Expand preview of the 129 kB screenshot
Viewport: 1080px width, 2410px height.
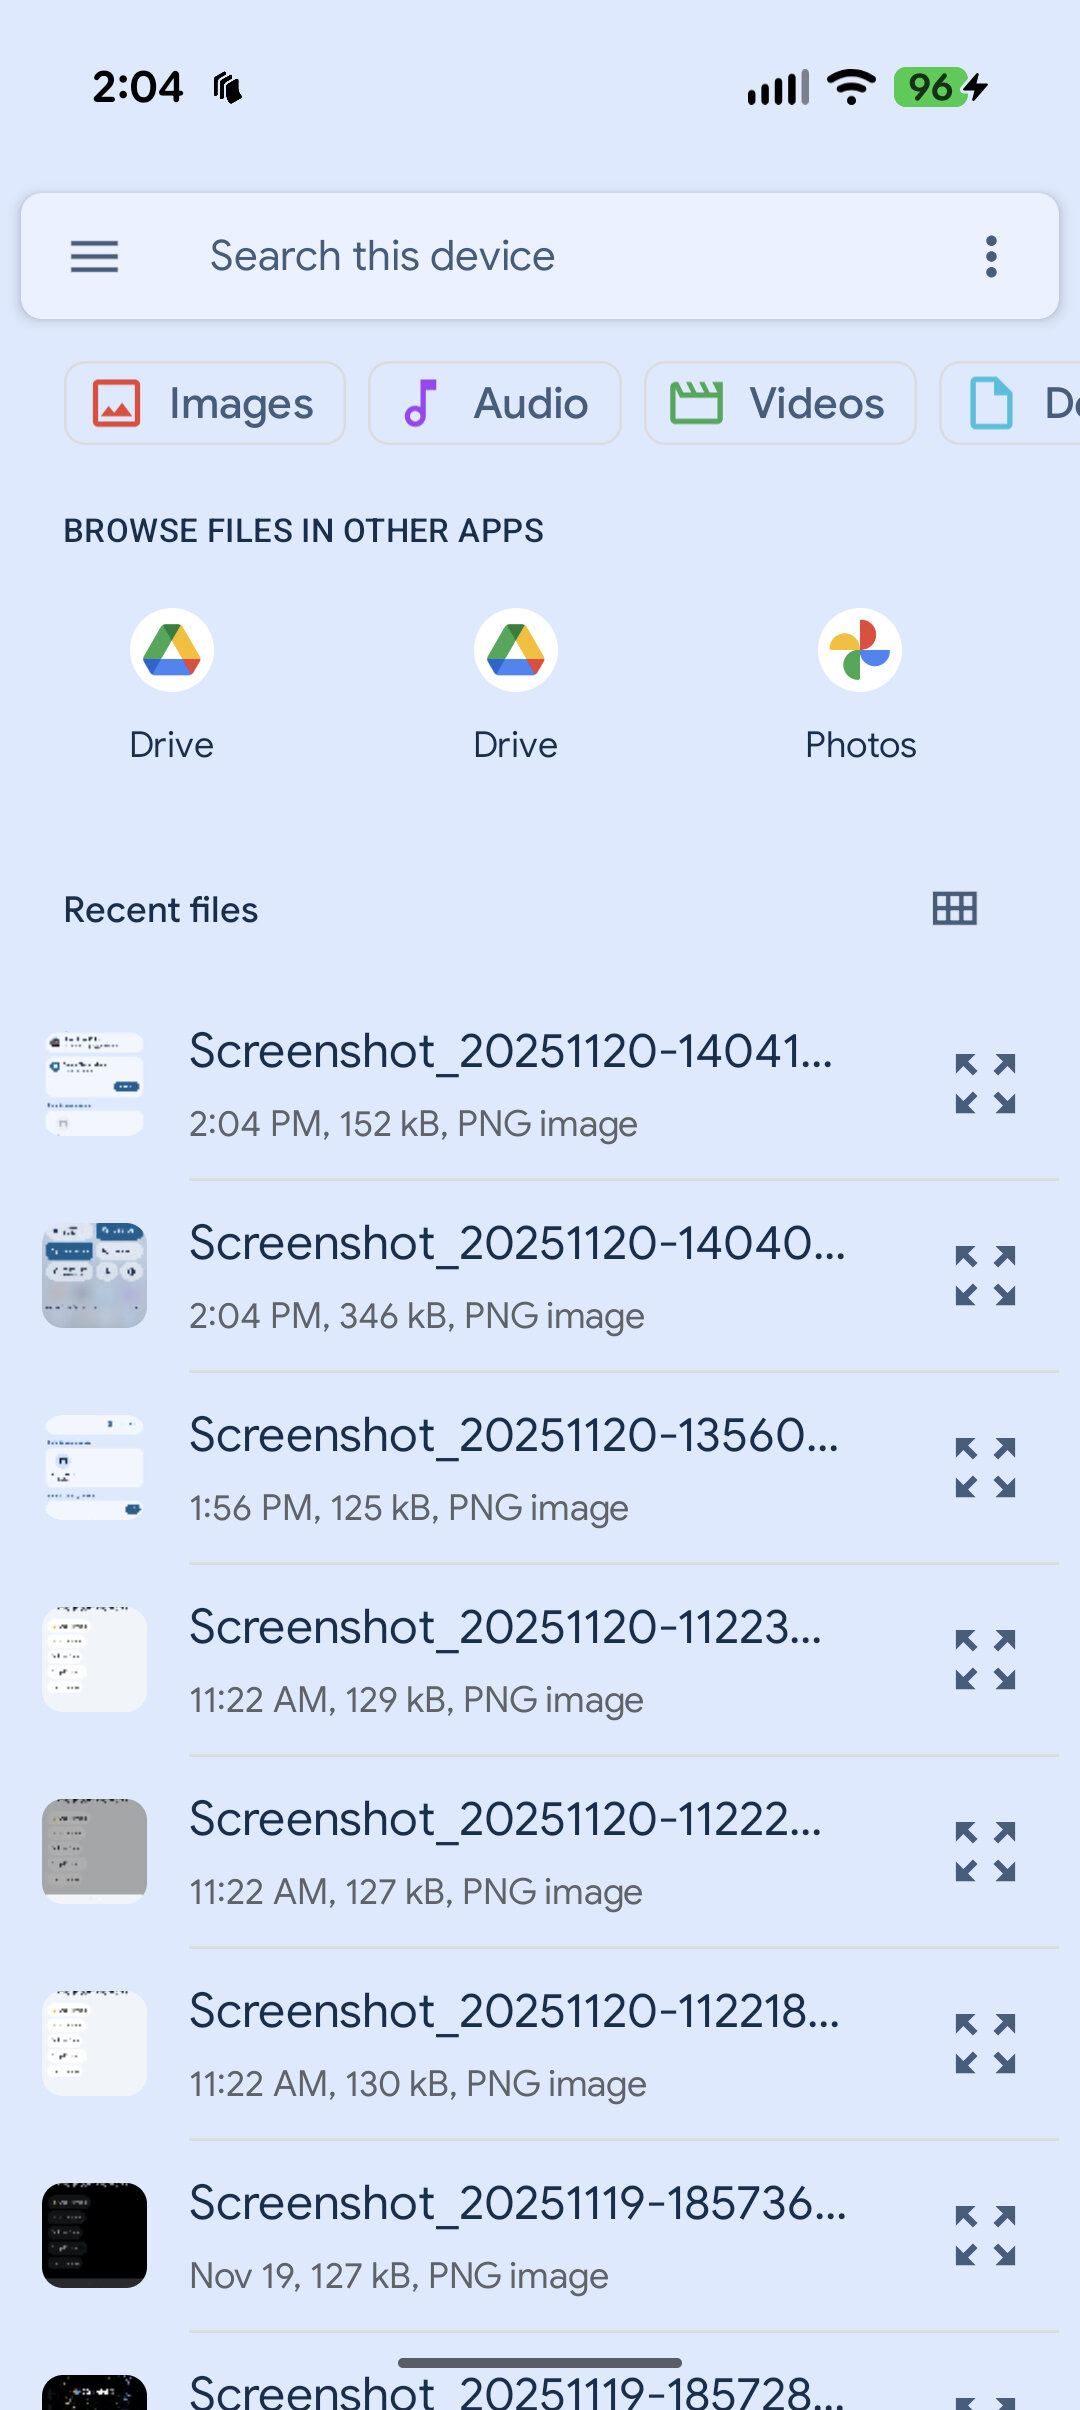click(985, 1660)
